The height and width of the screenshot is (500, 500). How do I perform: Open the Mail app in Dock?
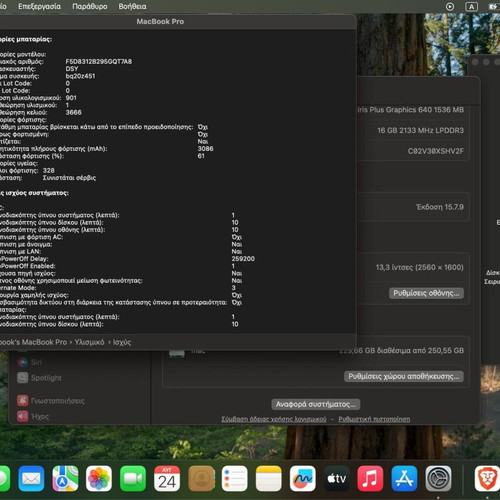(31, 479)
